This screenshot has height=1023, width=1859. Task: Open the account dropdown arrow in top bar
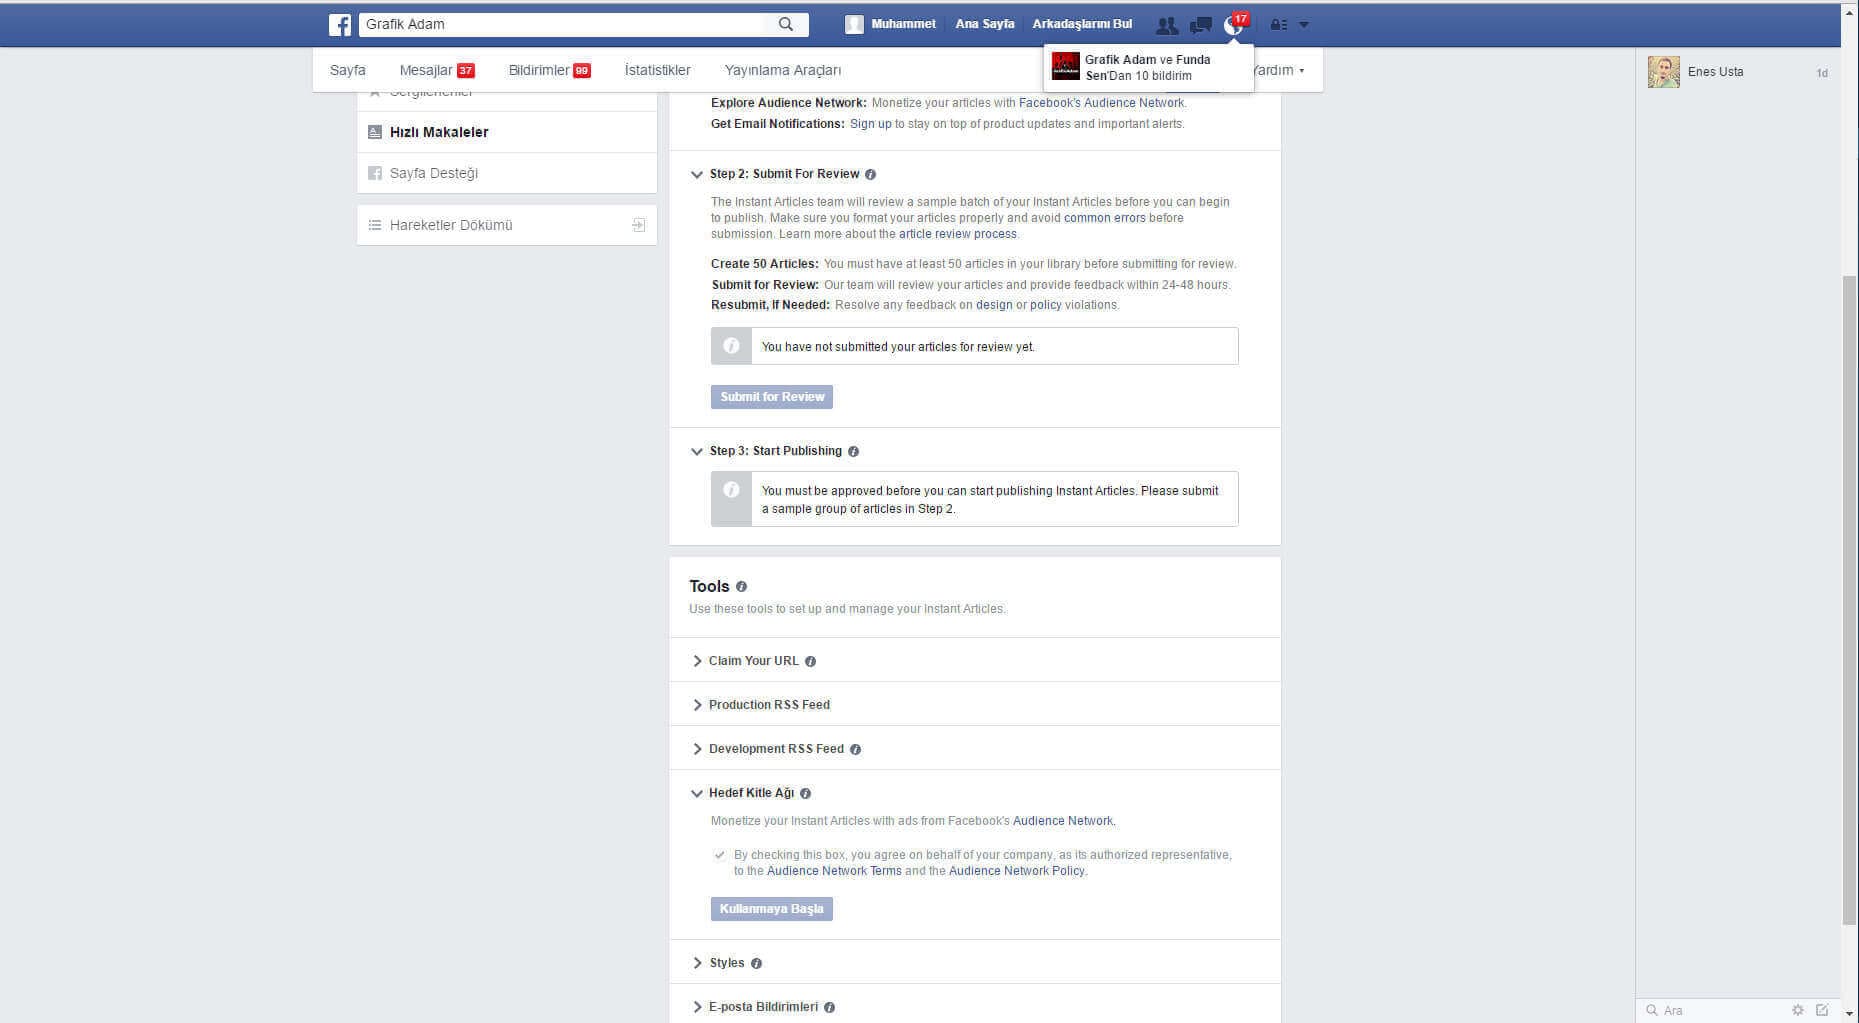click(x=1303, y=25)
